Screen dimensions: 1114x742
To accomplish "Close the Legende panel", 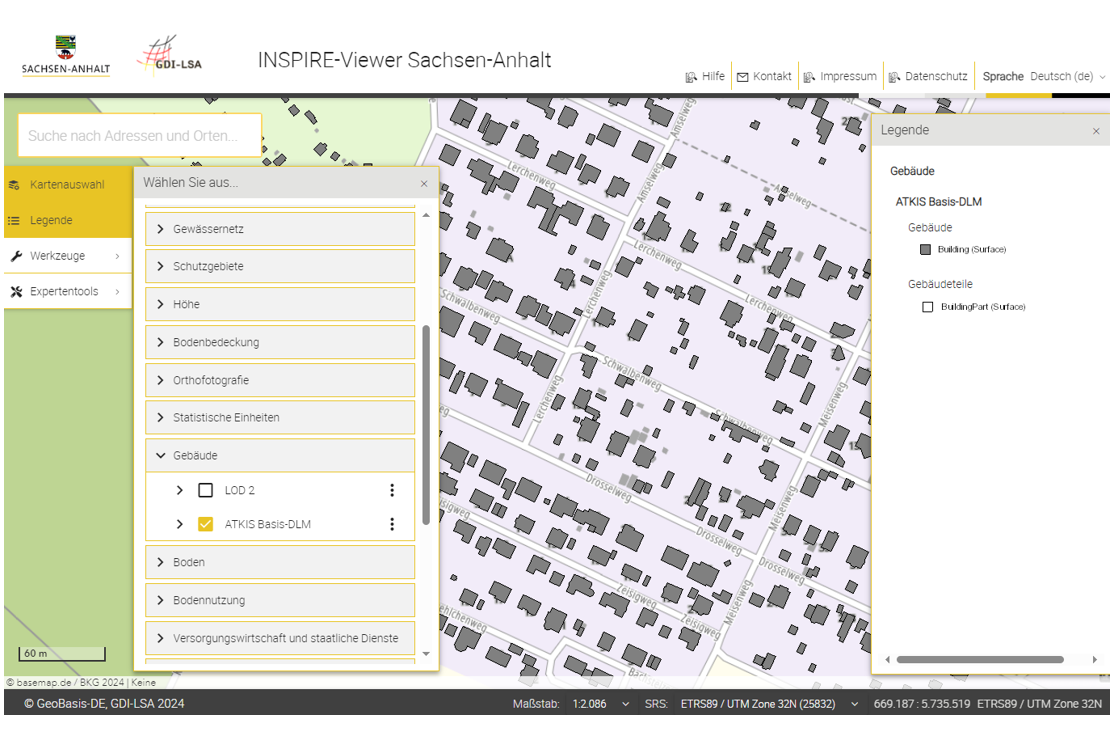I will click(1095, 131).
